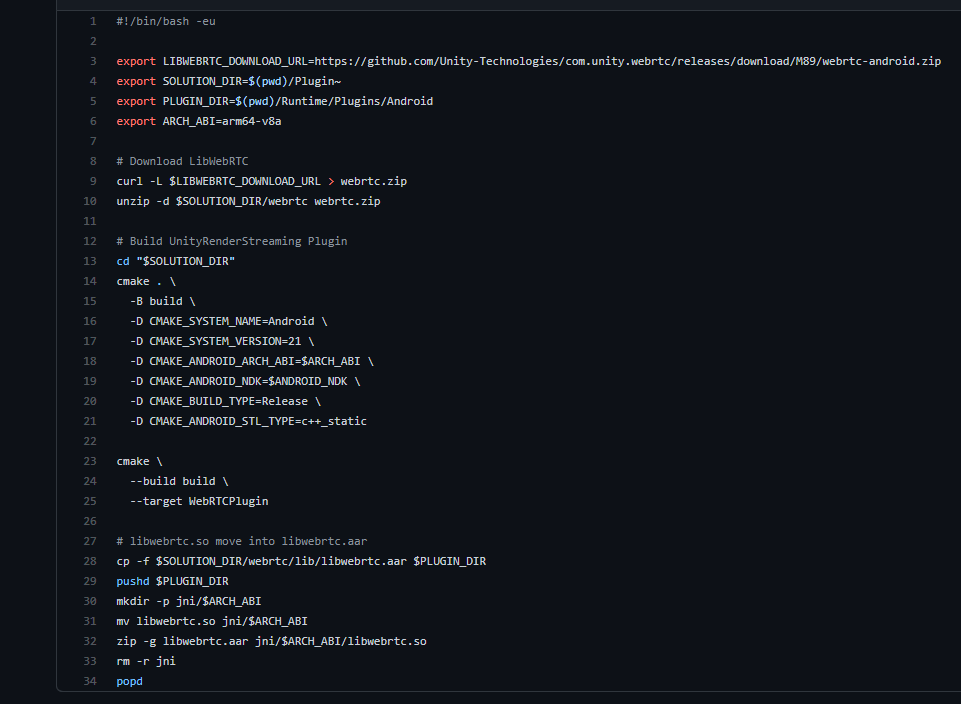This screenshot has width=961, height=704.
Task: Click the cp command on line 28
Action: pos(124,561)
